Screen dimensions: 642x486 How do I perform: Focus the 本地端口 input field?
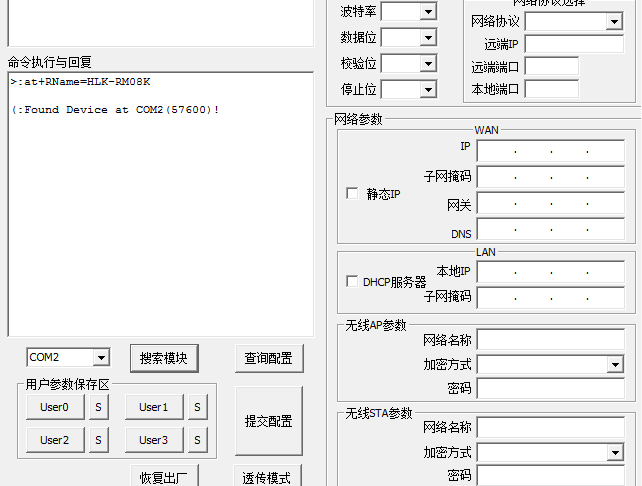552,89
